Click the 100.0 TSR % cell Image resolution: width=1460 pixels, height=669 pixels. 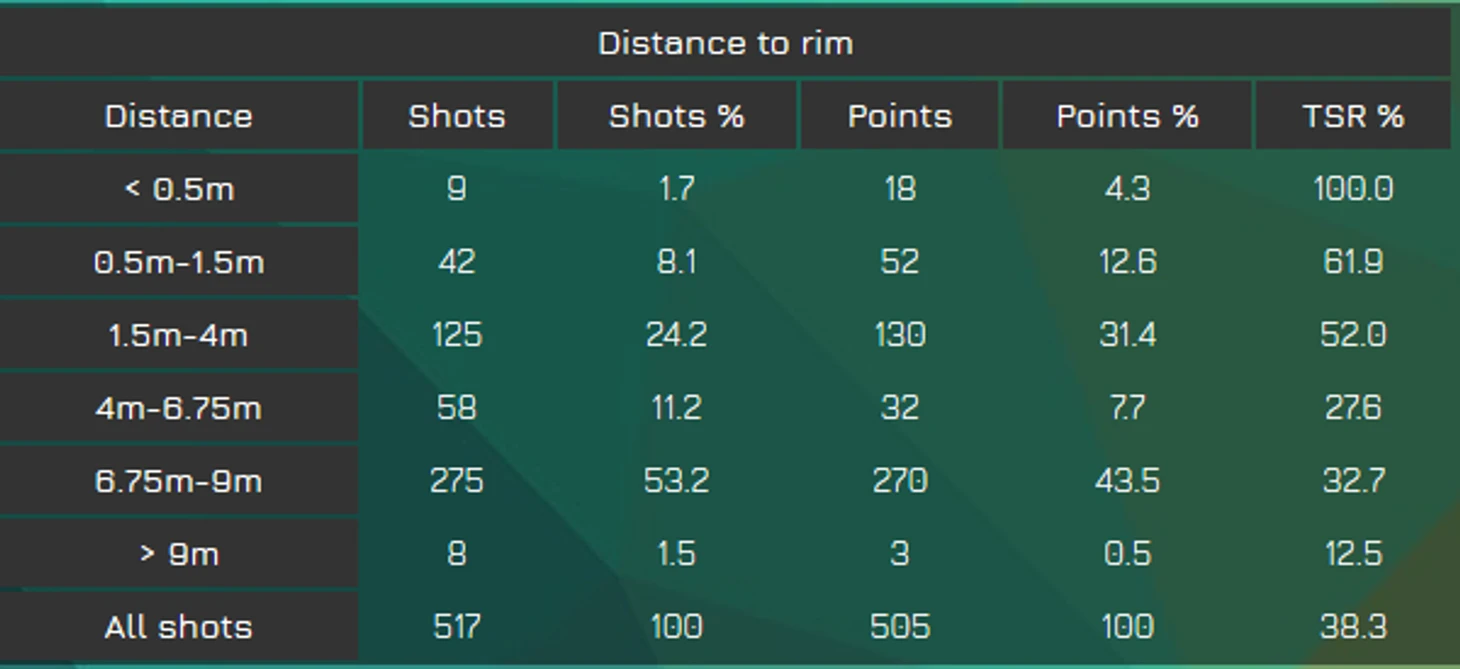click(x=1352, y=189)
